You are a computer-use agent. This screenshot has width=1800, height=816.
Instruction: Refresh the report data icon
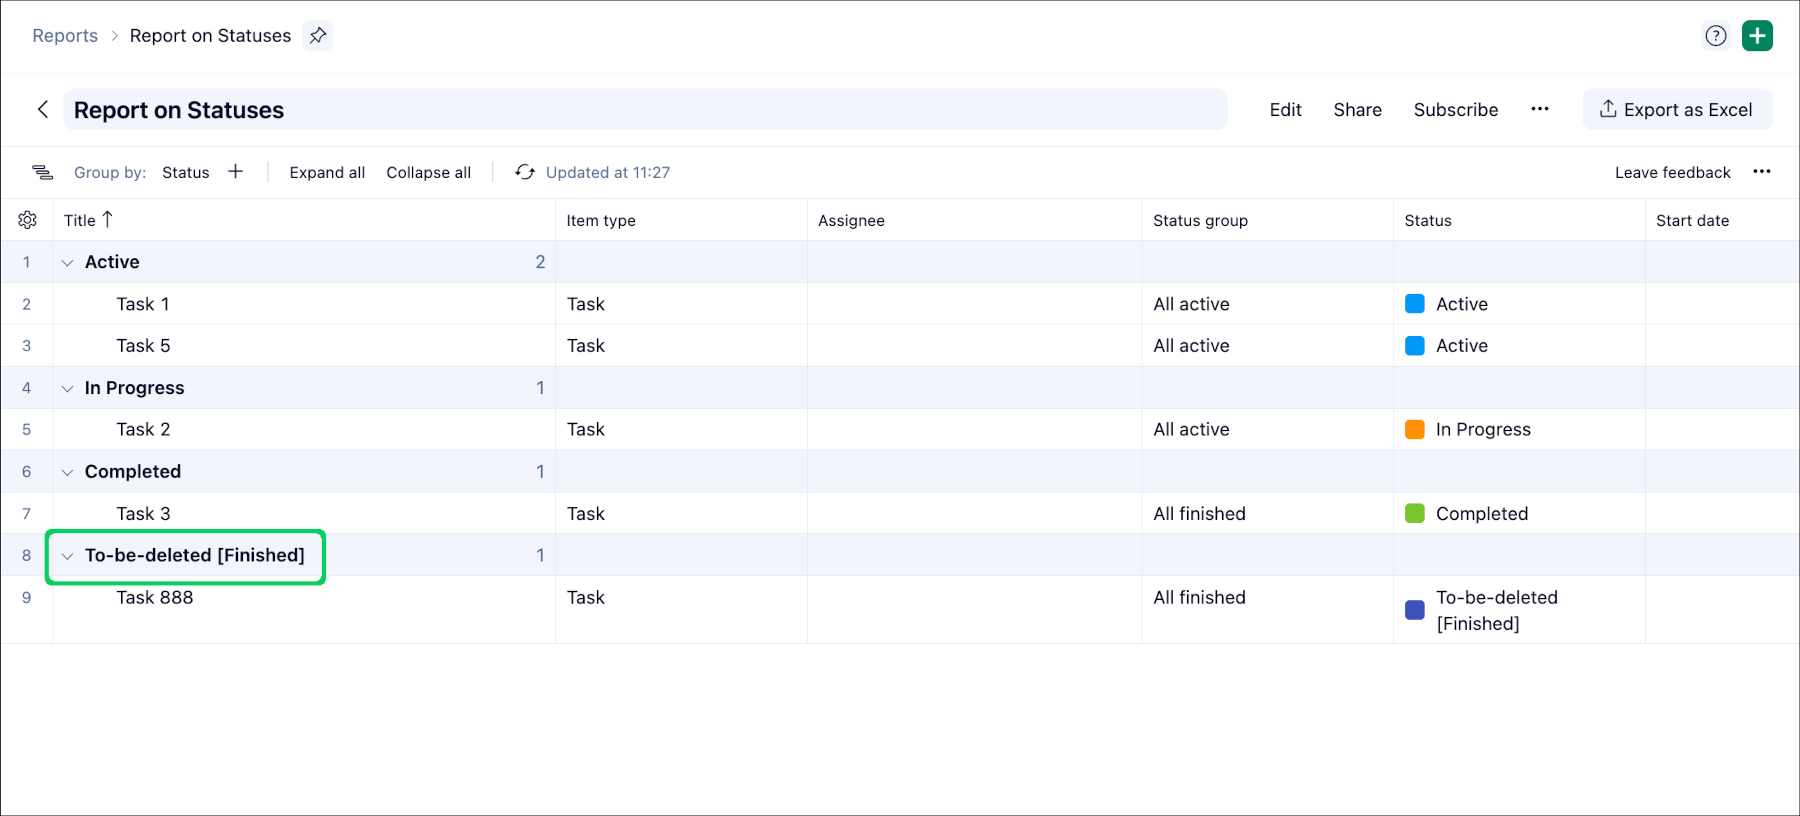click(525, 172)
